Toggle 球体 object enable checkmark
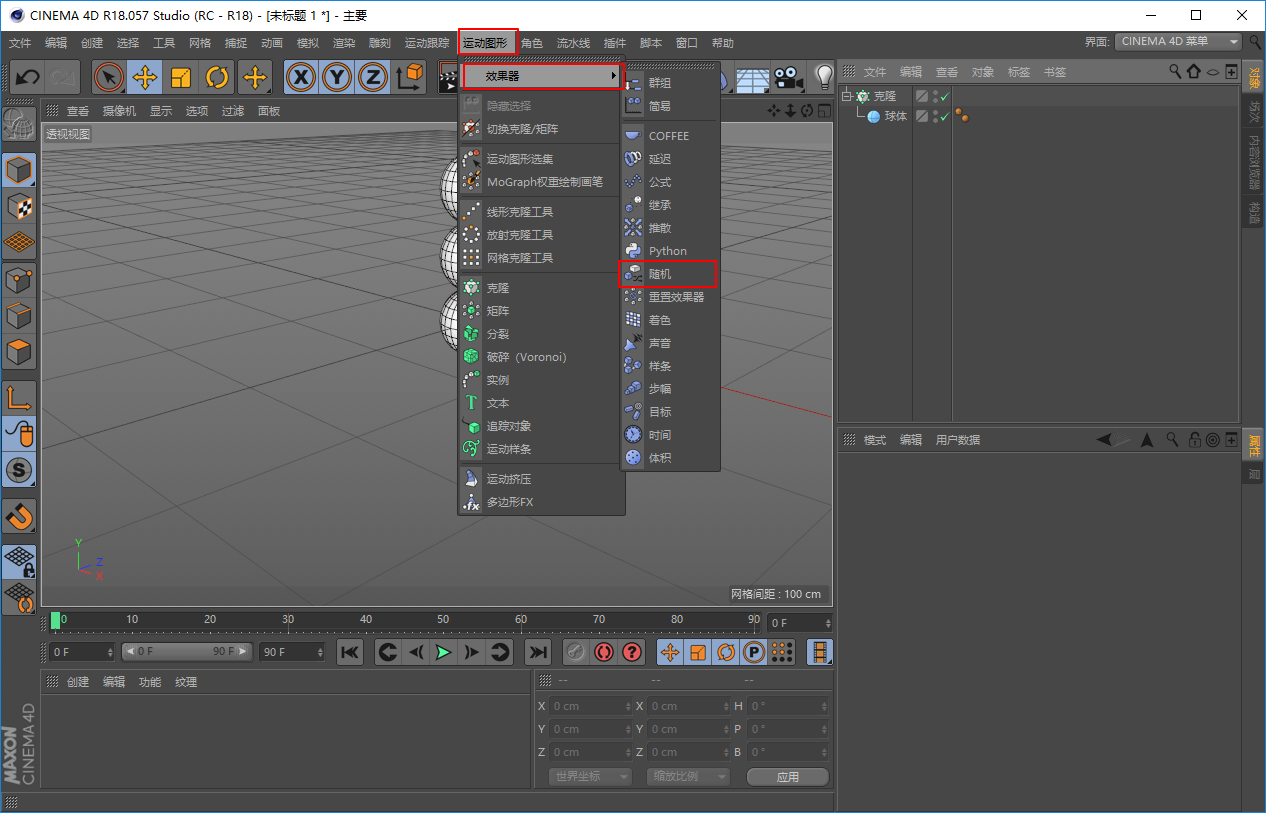This screenshot has height=813, width=1266. pyautogui.click(x=944, y=116)
